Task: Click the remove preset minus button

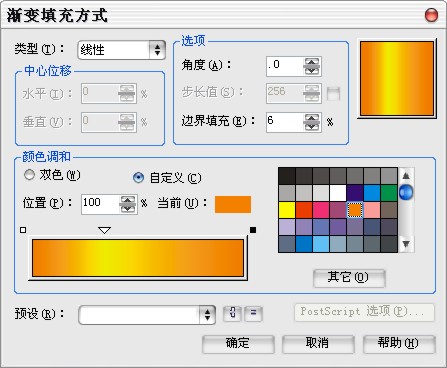Action: 253,313
